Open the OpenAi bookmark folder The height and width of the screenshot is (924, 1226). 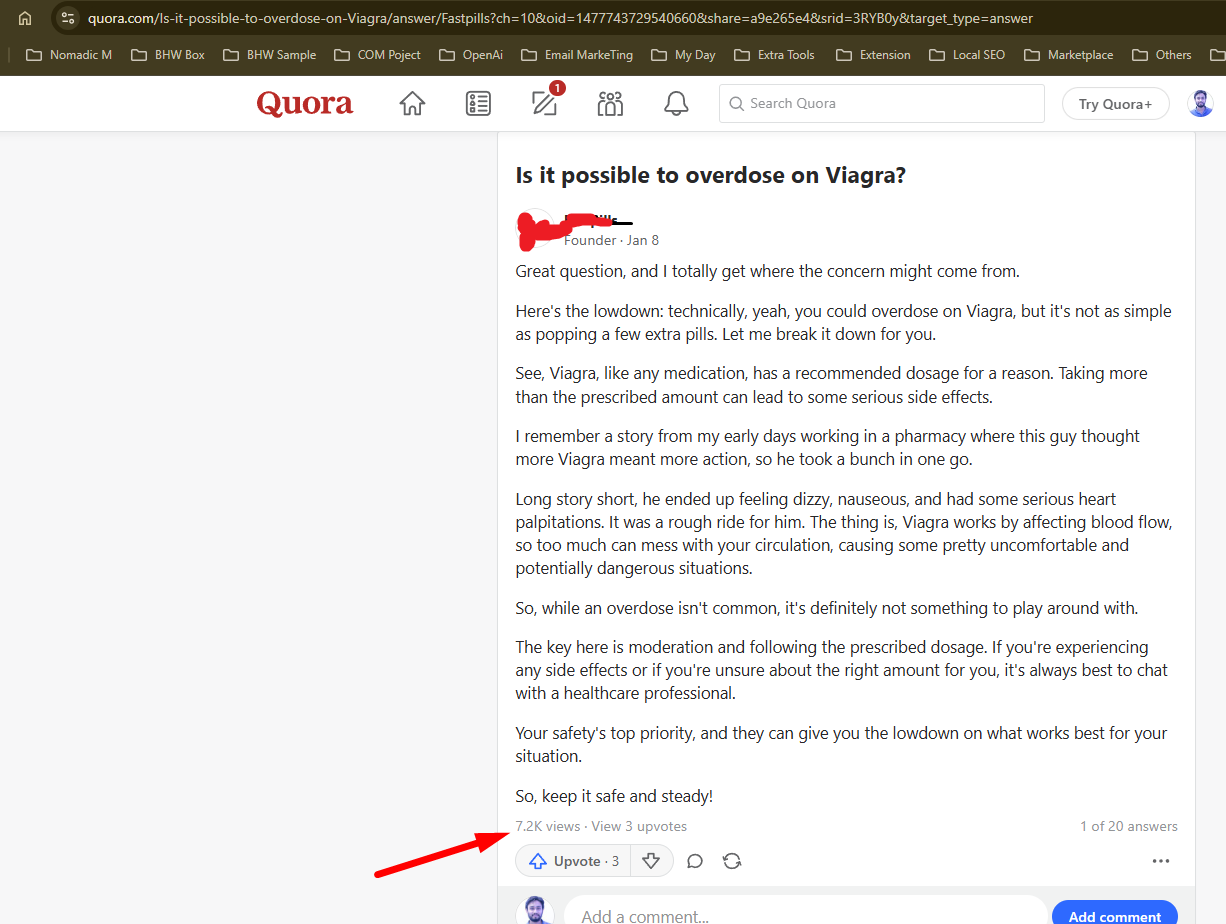click(471, 55)
